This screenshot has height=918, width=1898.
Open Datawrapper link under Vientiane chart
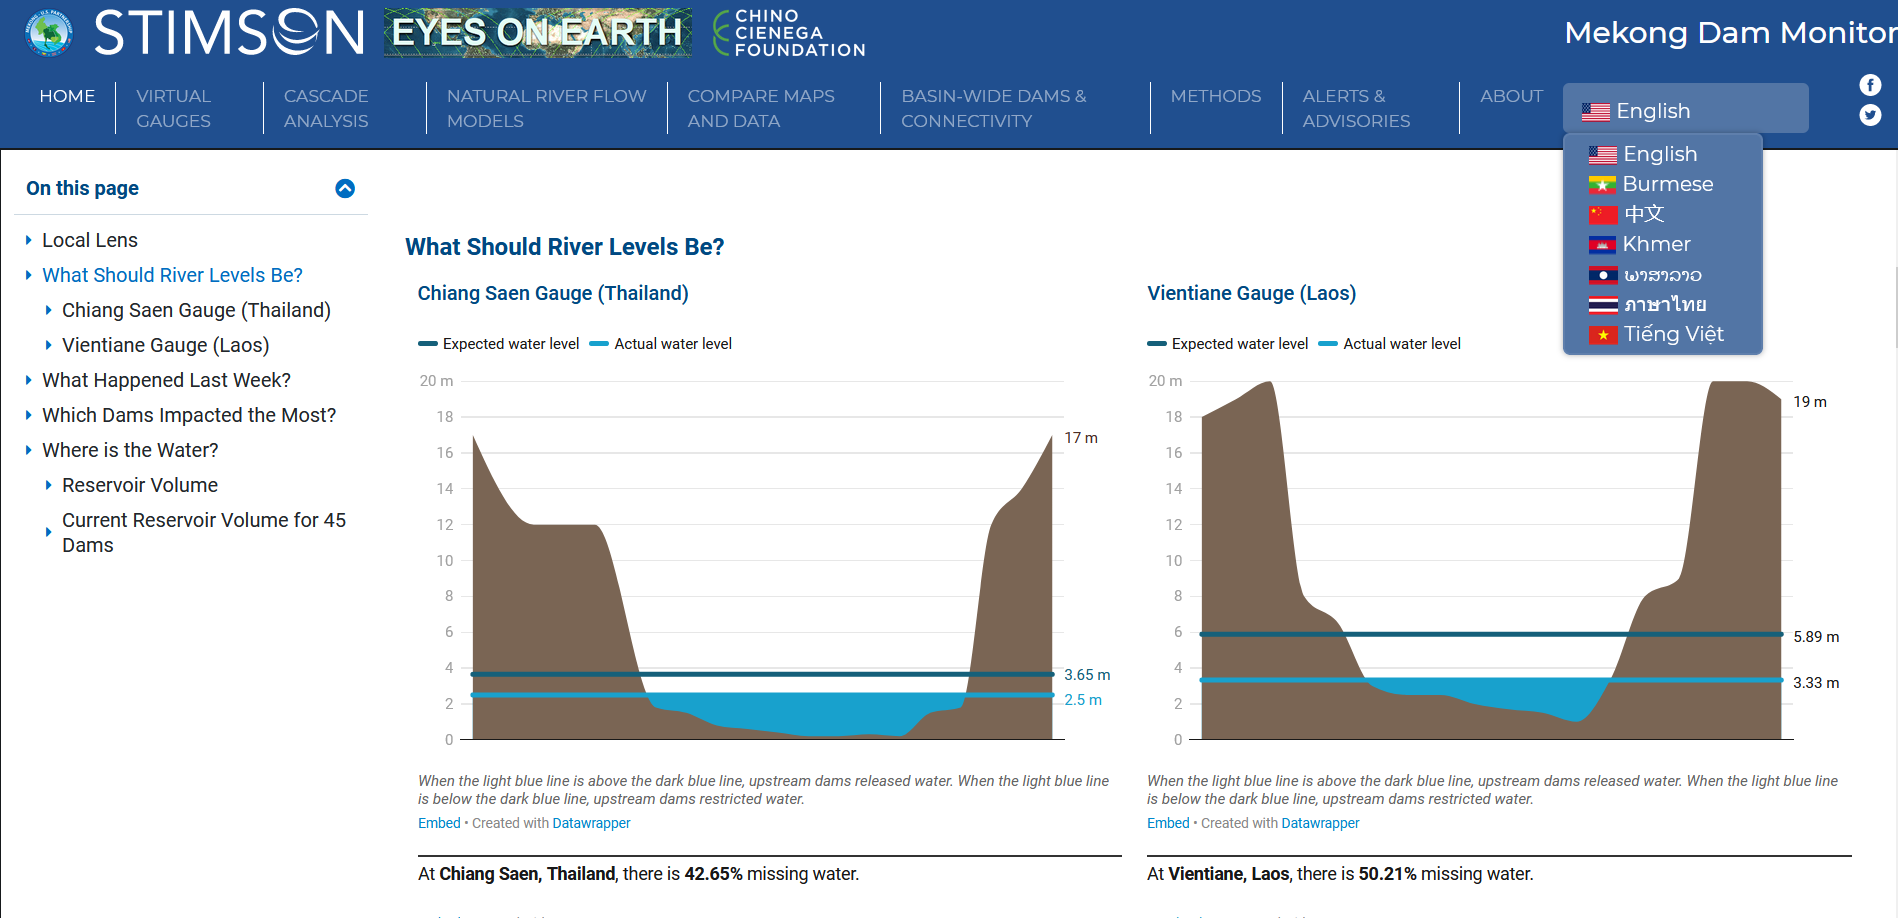coord(1320,823)
